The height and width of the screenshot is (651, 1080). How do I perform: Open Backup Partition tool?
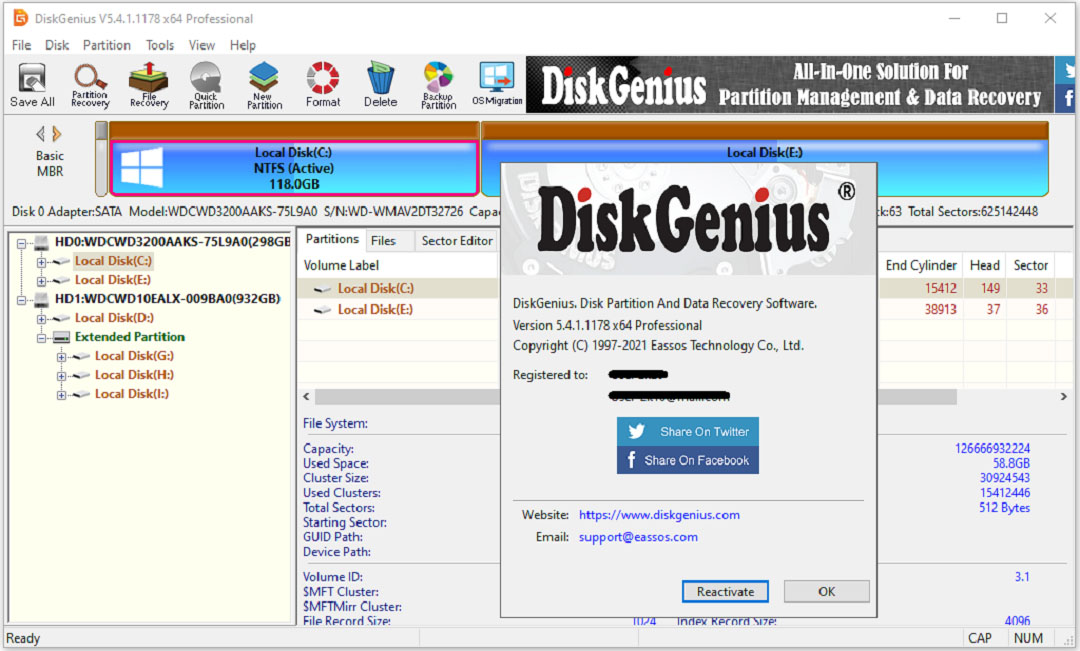(x=439, y=85)
